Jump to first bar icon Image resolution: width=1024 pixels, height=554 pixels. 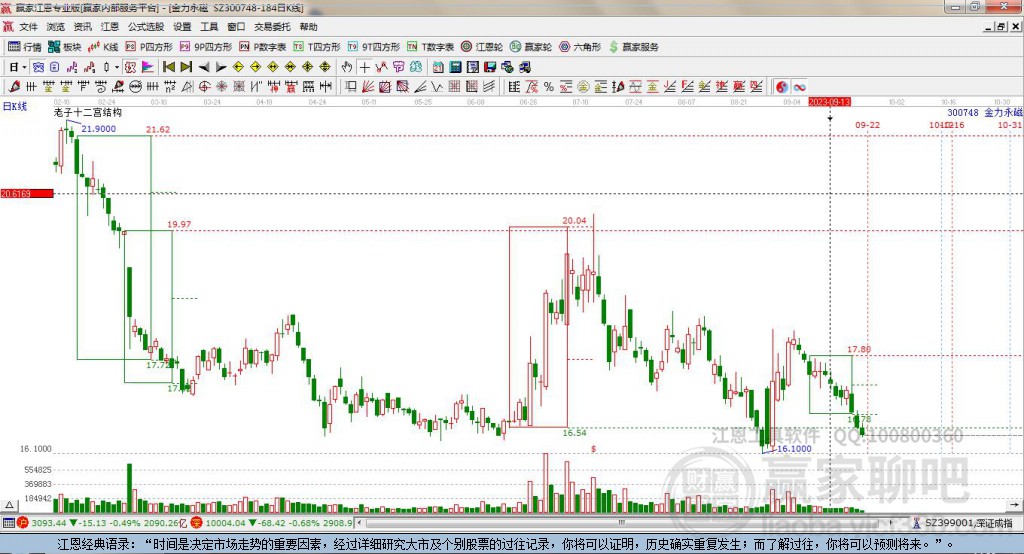pyautogui.click(x=168, y=67)
